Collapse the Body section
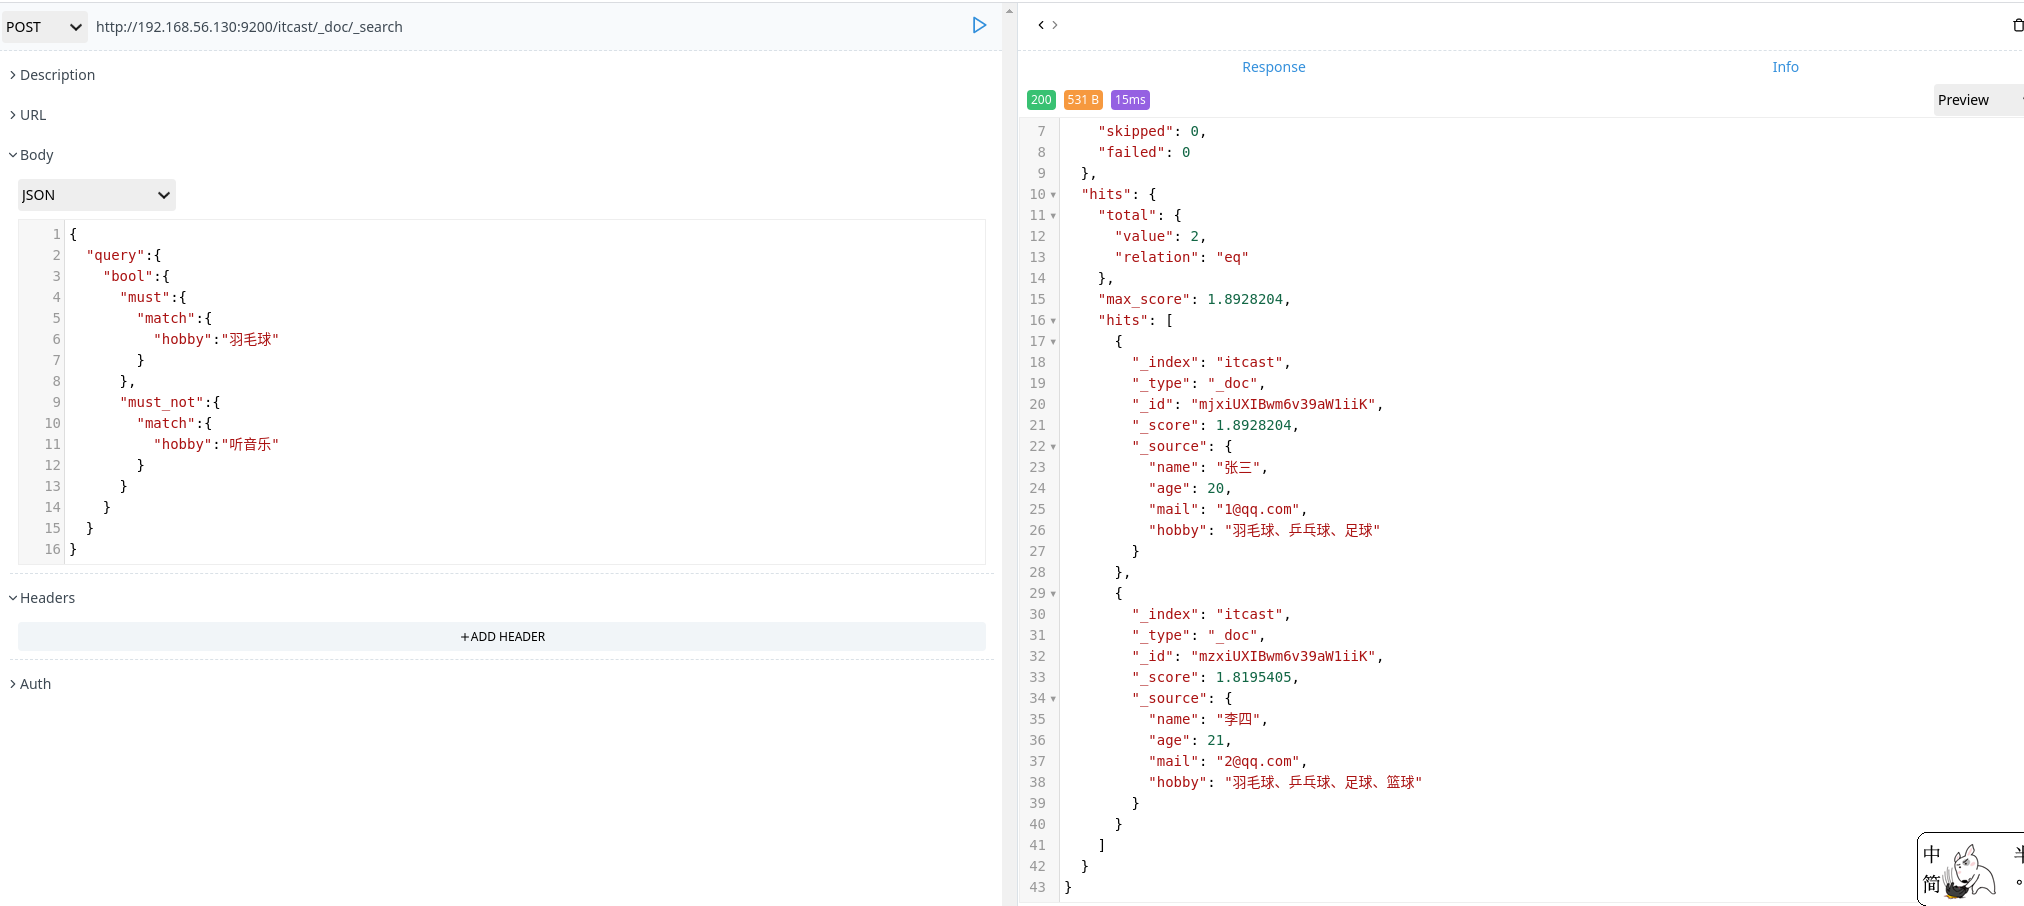The width and height of the screenshot is (2024, 906). pos(35,155)
